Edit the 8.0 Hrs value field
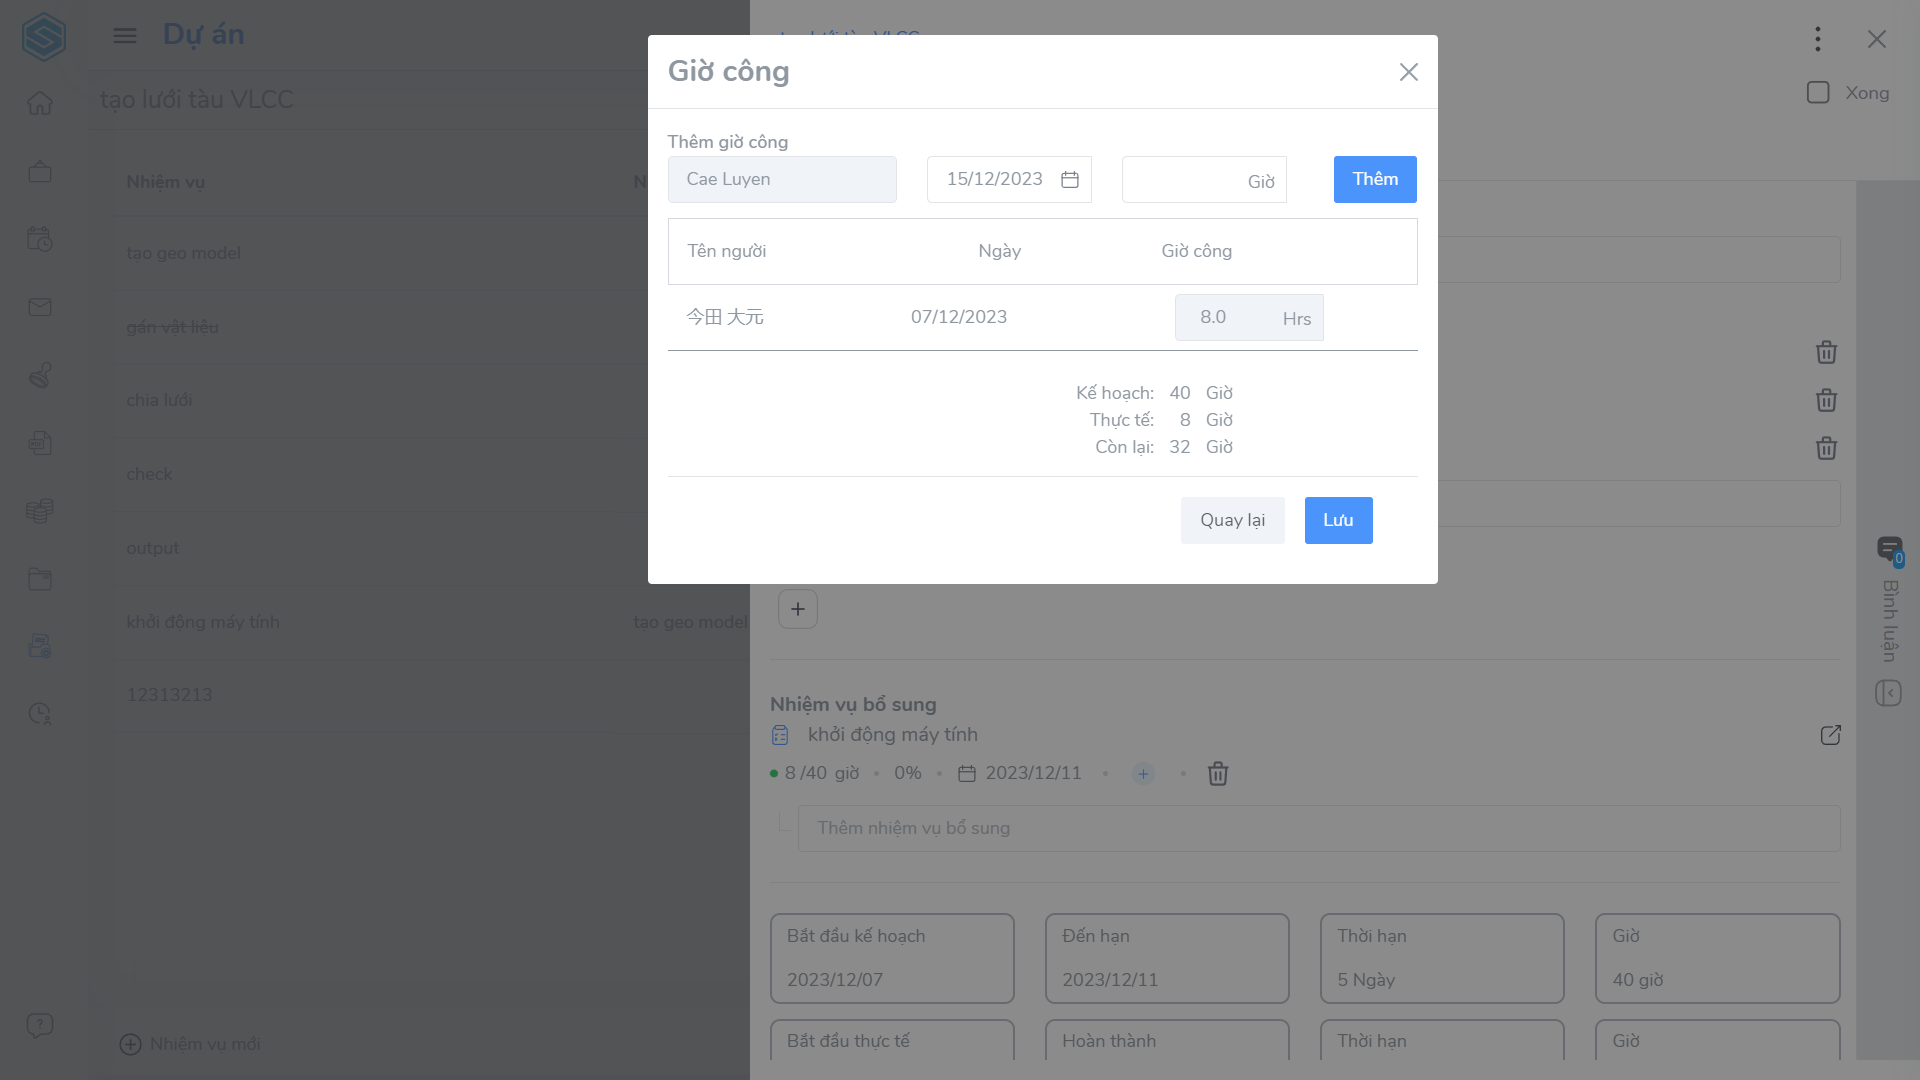Viewport: 1920px width, 1080px height. point(1249,317)
